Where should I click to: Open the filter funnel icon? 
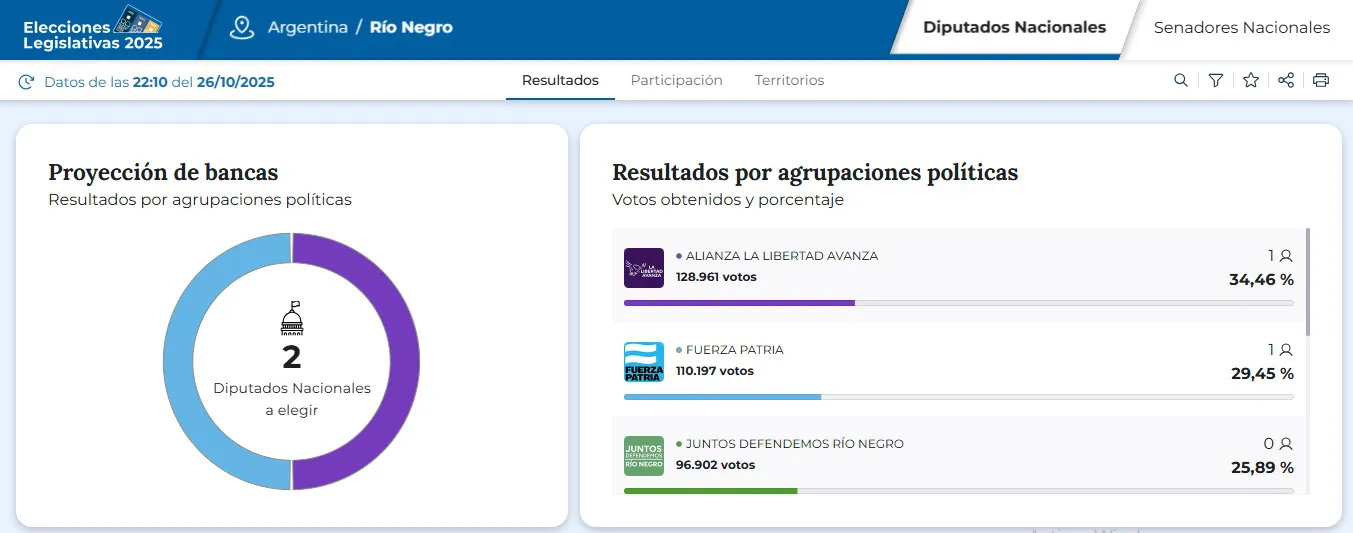[1216, 81]
